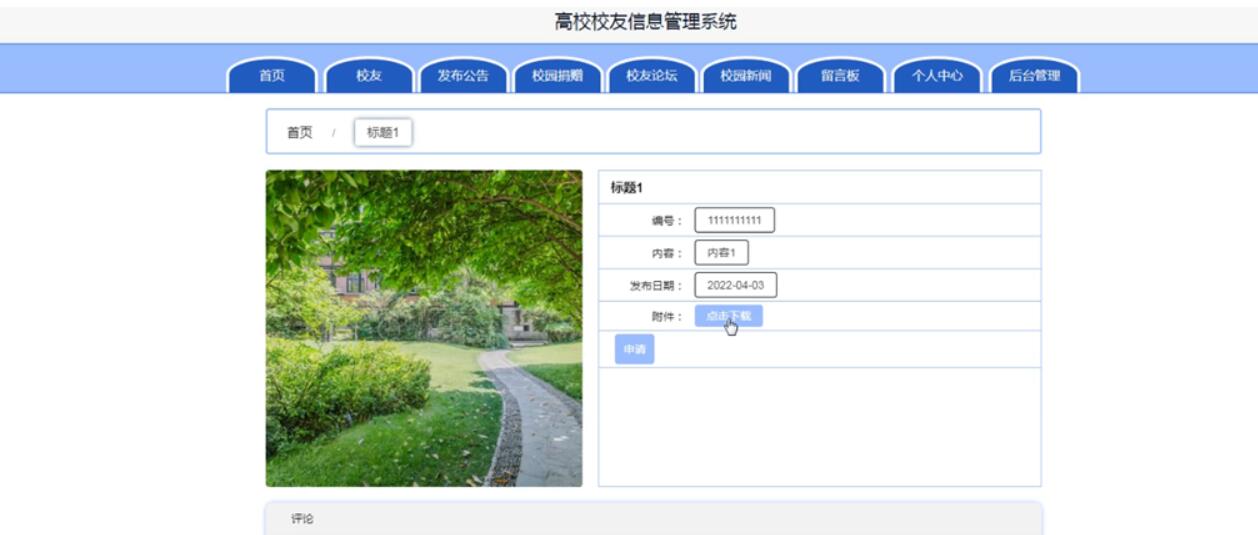Click the 申请 button
Image resolution: width=1258 pixels, height=535 pixels.
pos(634,349)
